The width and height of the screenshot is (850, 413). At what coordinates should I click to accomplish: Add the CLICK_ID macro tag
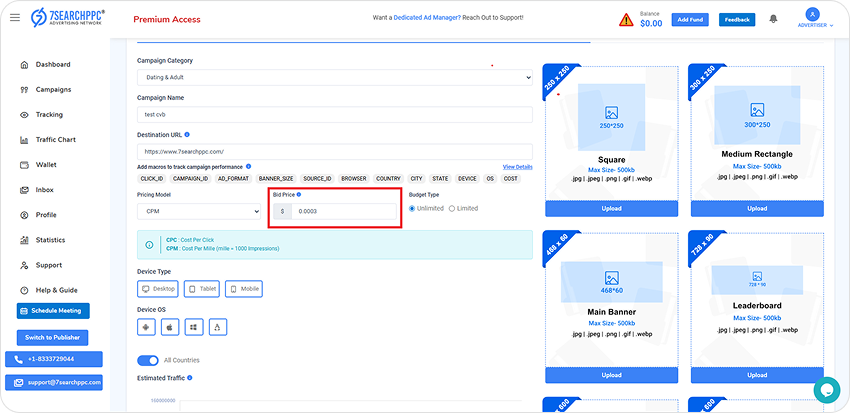coord(151,178)
